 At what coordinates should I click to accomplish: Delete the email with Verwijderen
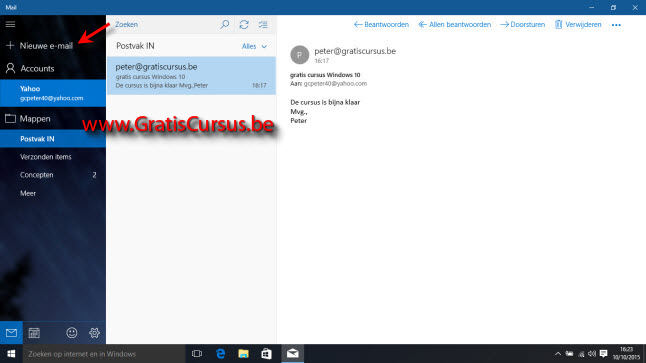[578, 25]
